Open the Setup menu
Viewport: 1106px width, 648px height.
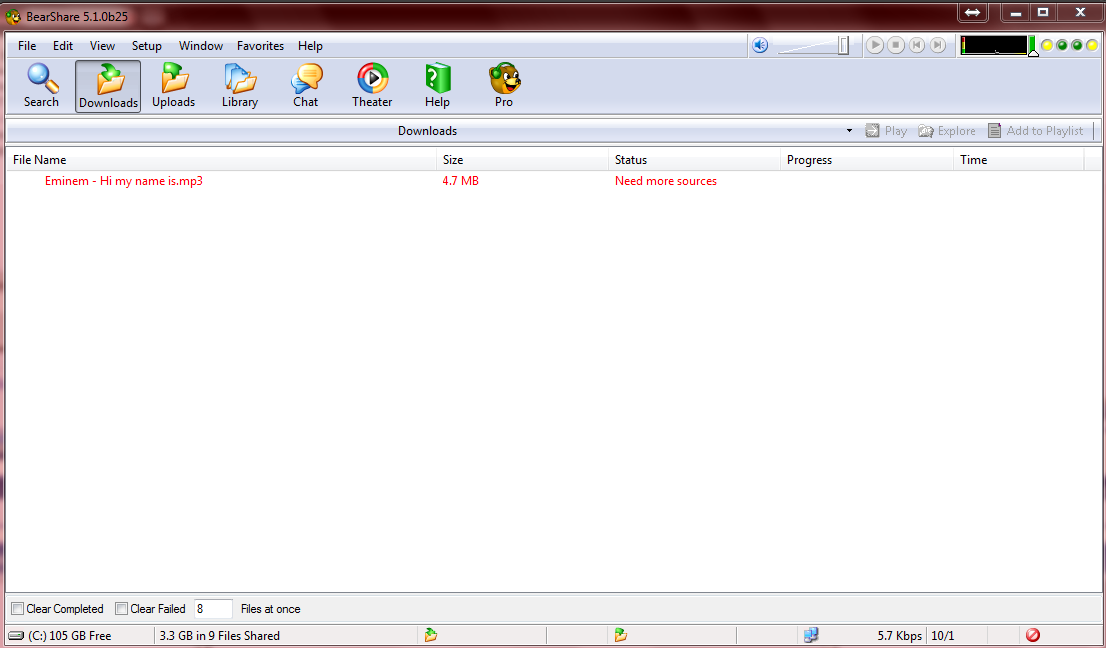coord(146,46)
